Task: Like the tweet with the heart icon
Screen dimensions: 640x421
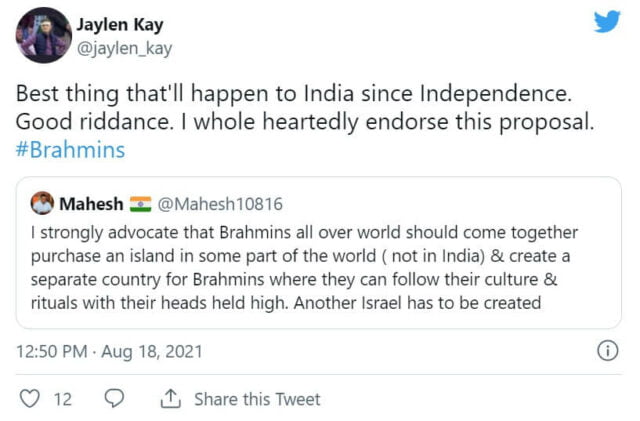Action: [30, 399]
